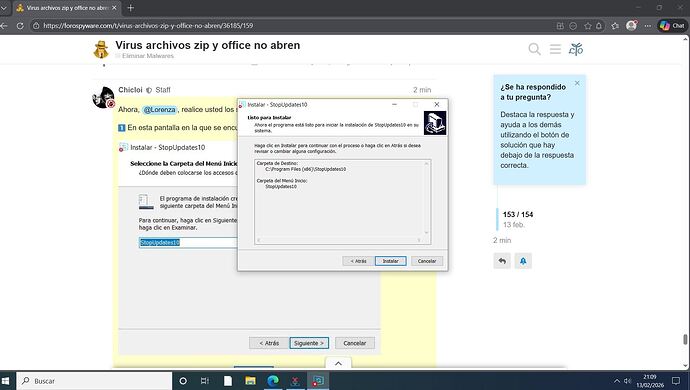Viewport: 690px width, 390px height.
Task: Click Cancelar in the front installer dialog
Action: click(426, 261)
